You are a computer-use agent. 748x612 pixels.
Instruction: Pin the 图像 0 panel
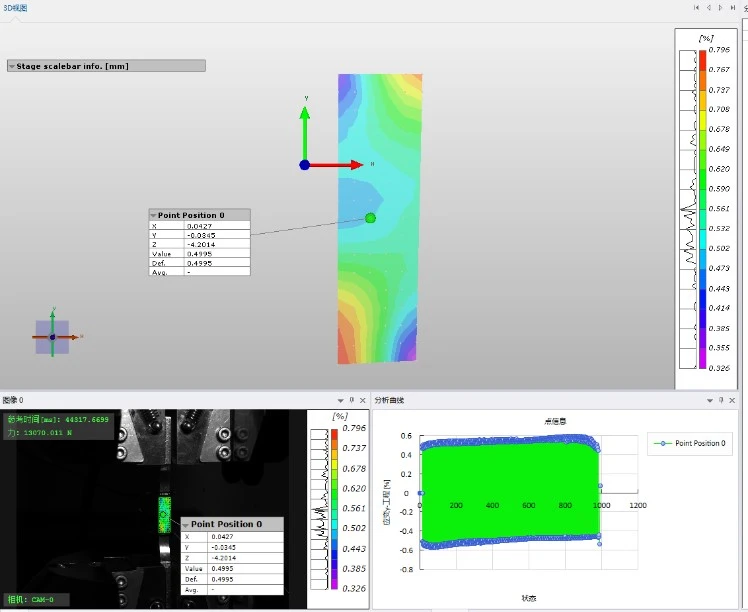(352, 400)
